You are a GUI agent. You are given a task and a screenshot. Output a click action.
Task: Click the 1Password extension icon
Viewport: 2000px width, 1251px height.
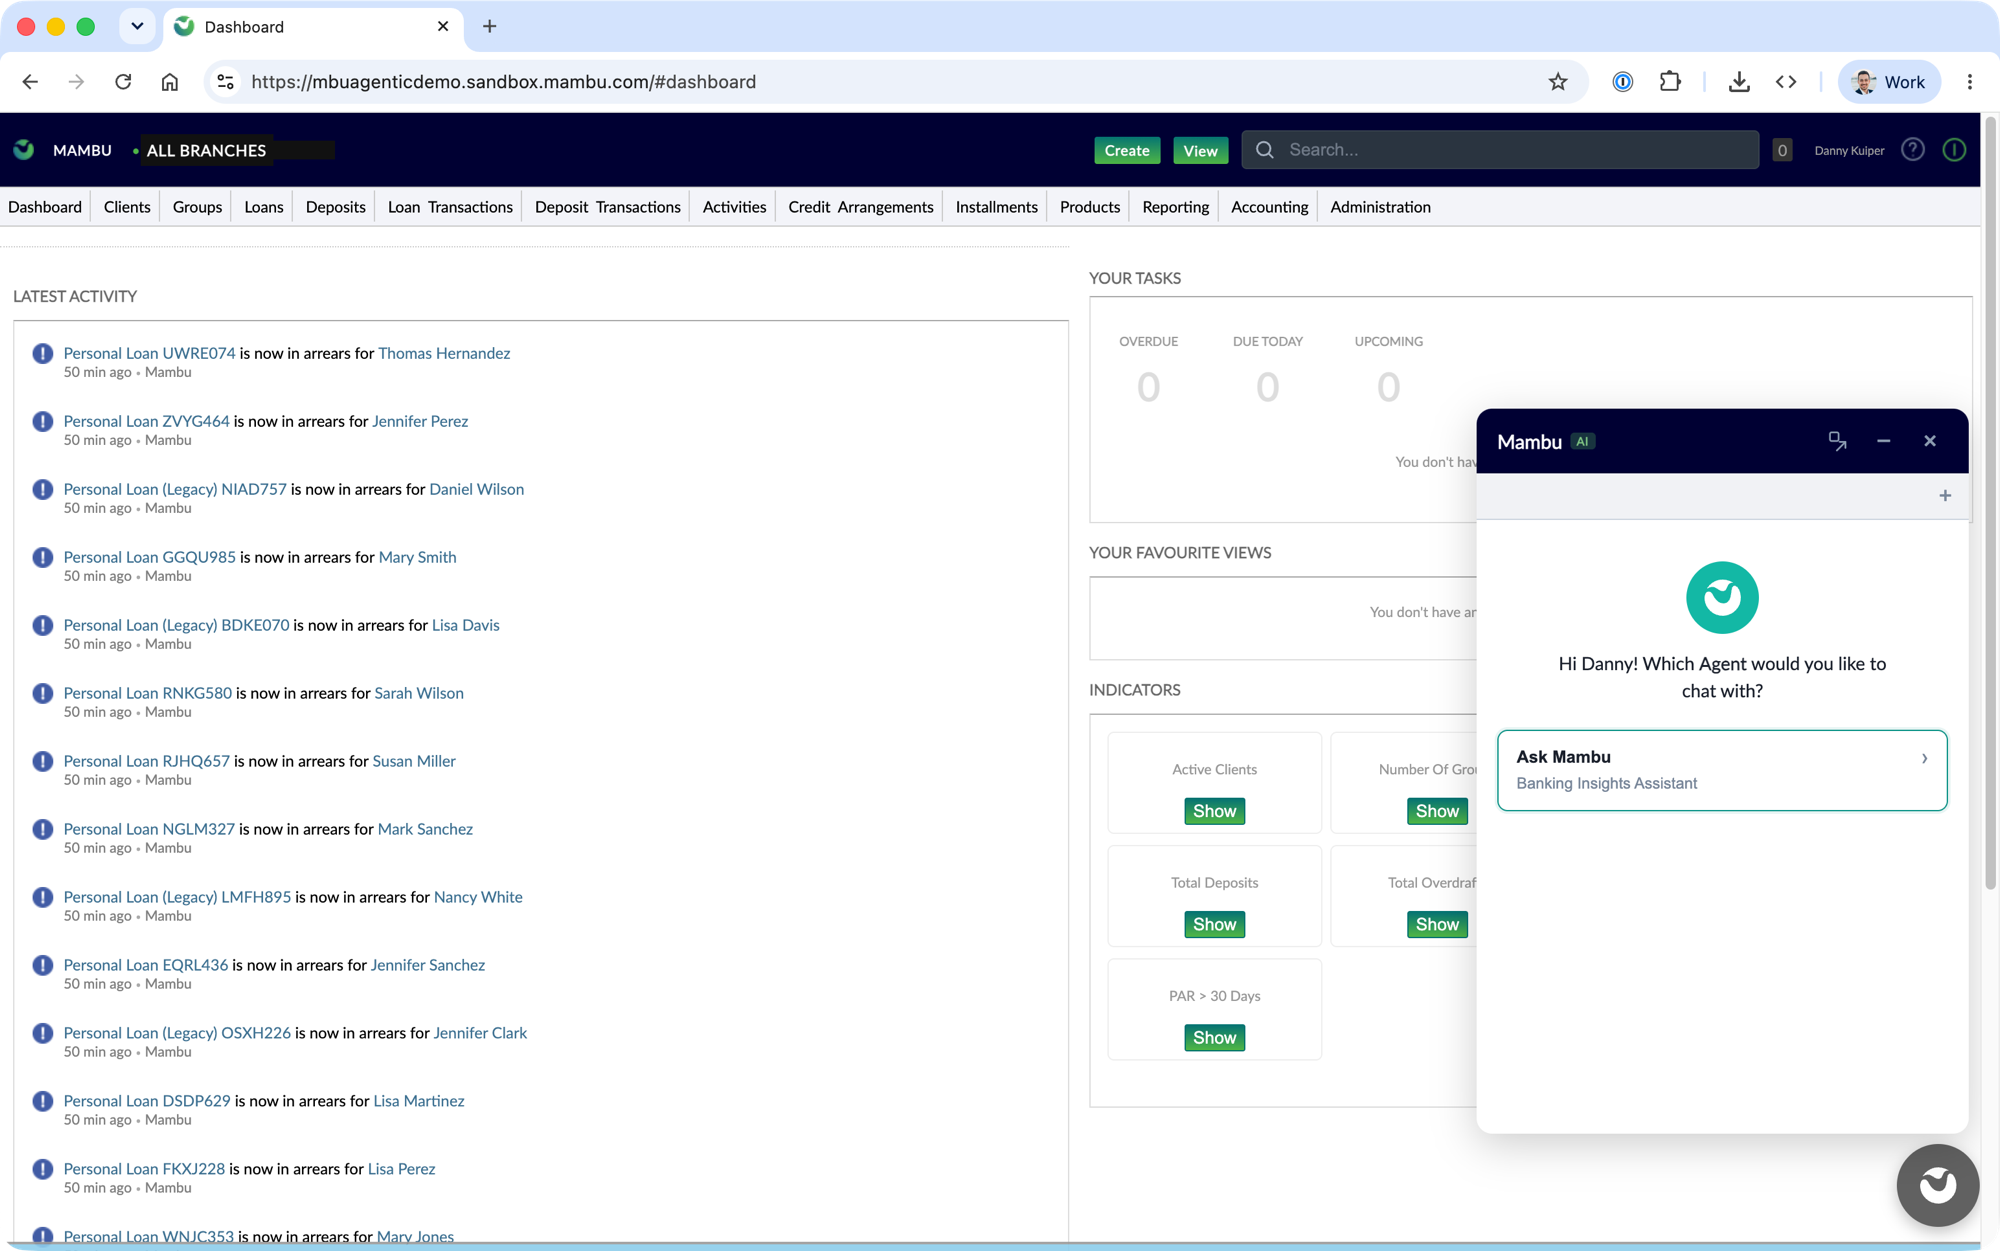(1623, 82)
